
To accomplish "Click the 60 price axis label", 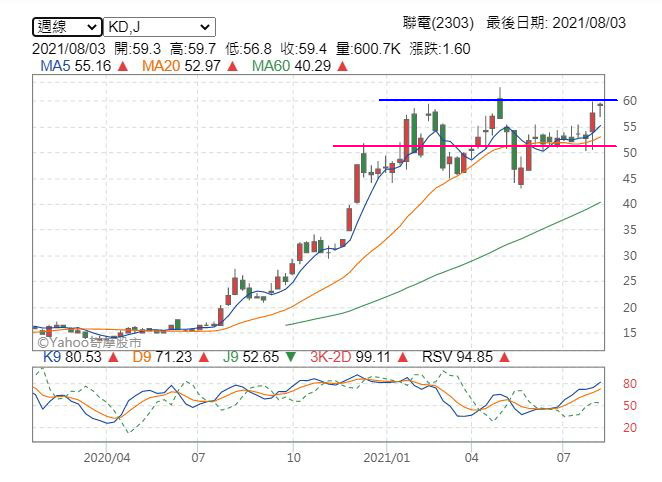I will coord(629,101).
